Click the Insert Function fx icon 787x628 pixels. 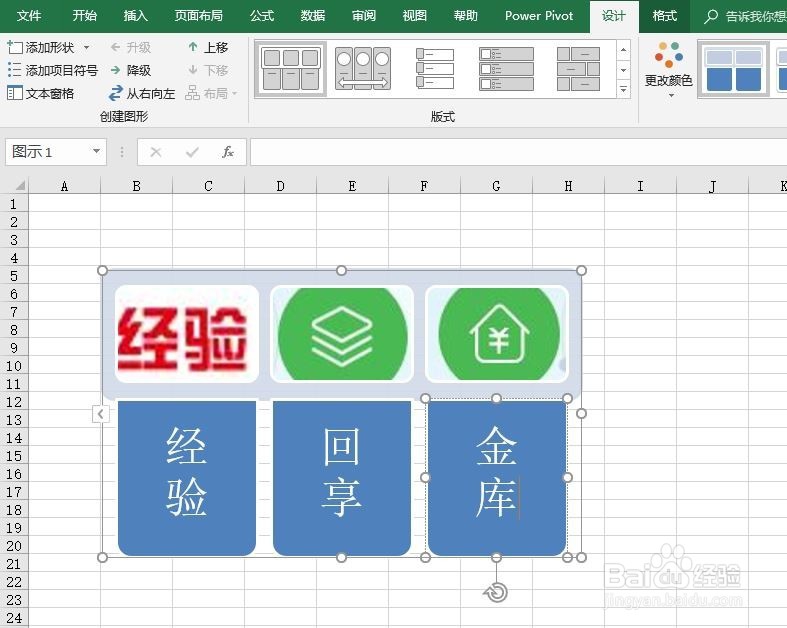(227, 152)
